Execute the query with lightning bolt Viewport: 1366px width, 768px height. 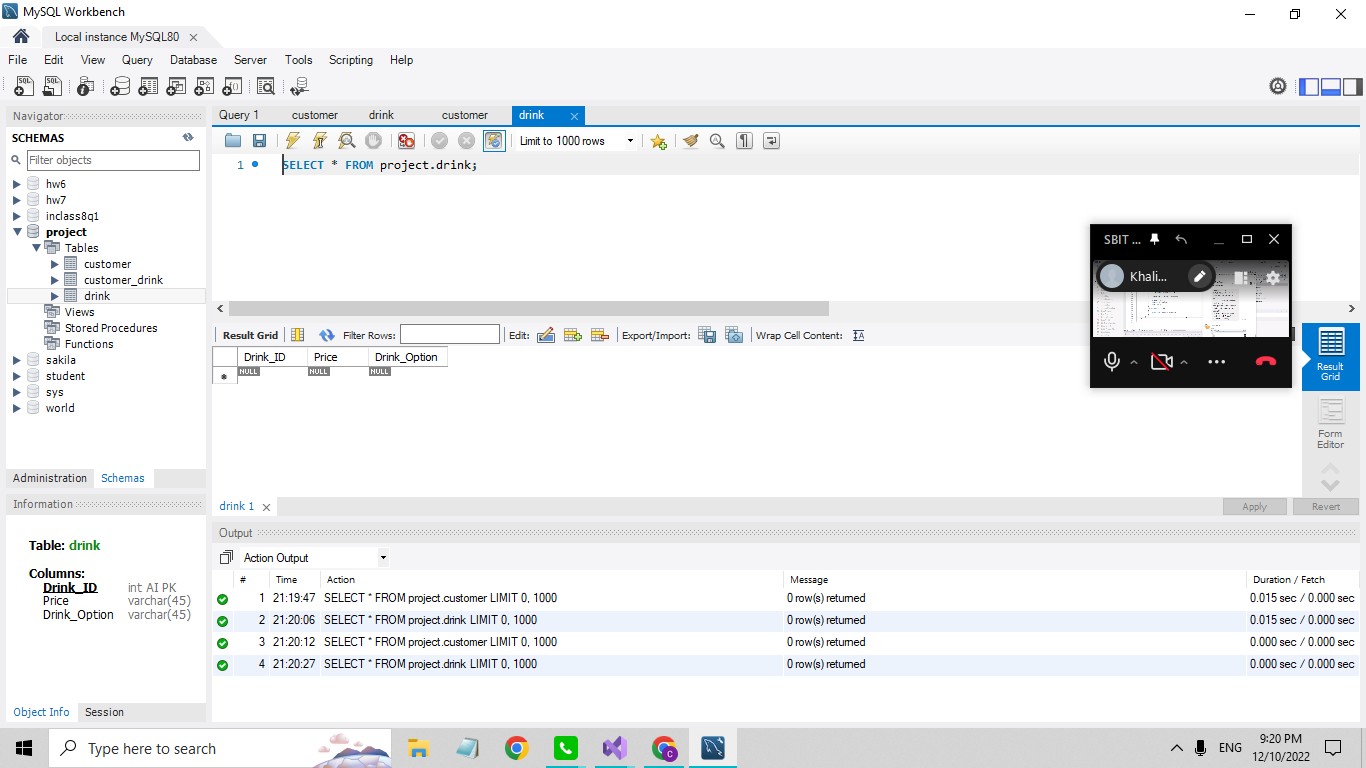click(x=292, y=141)
